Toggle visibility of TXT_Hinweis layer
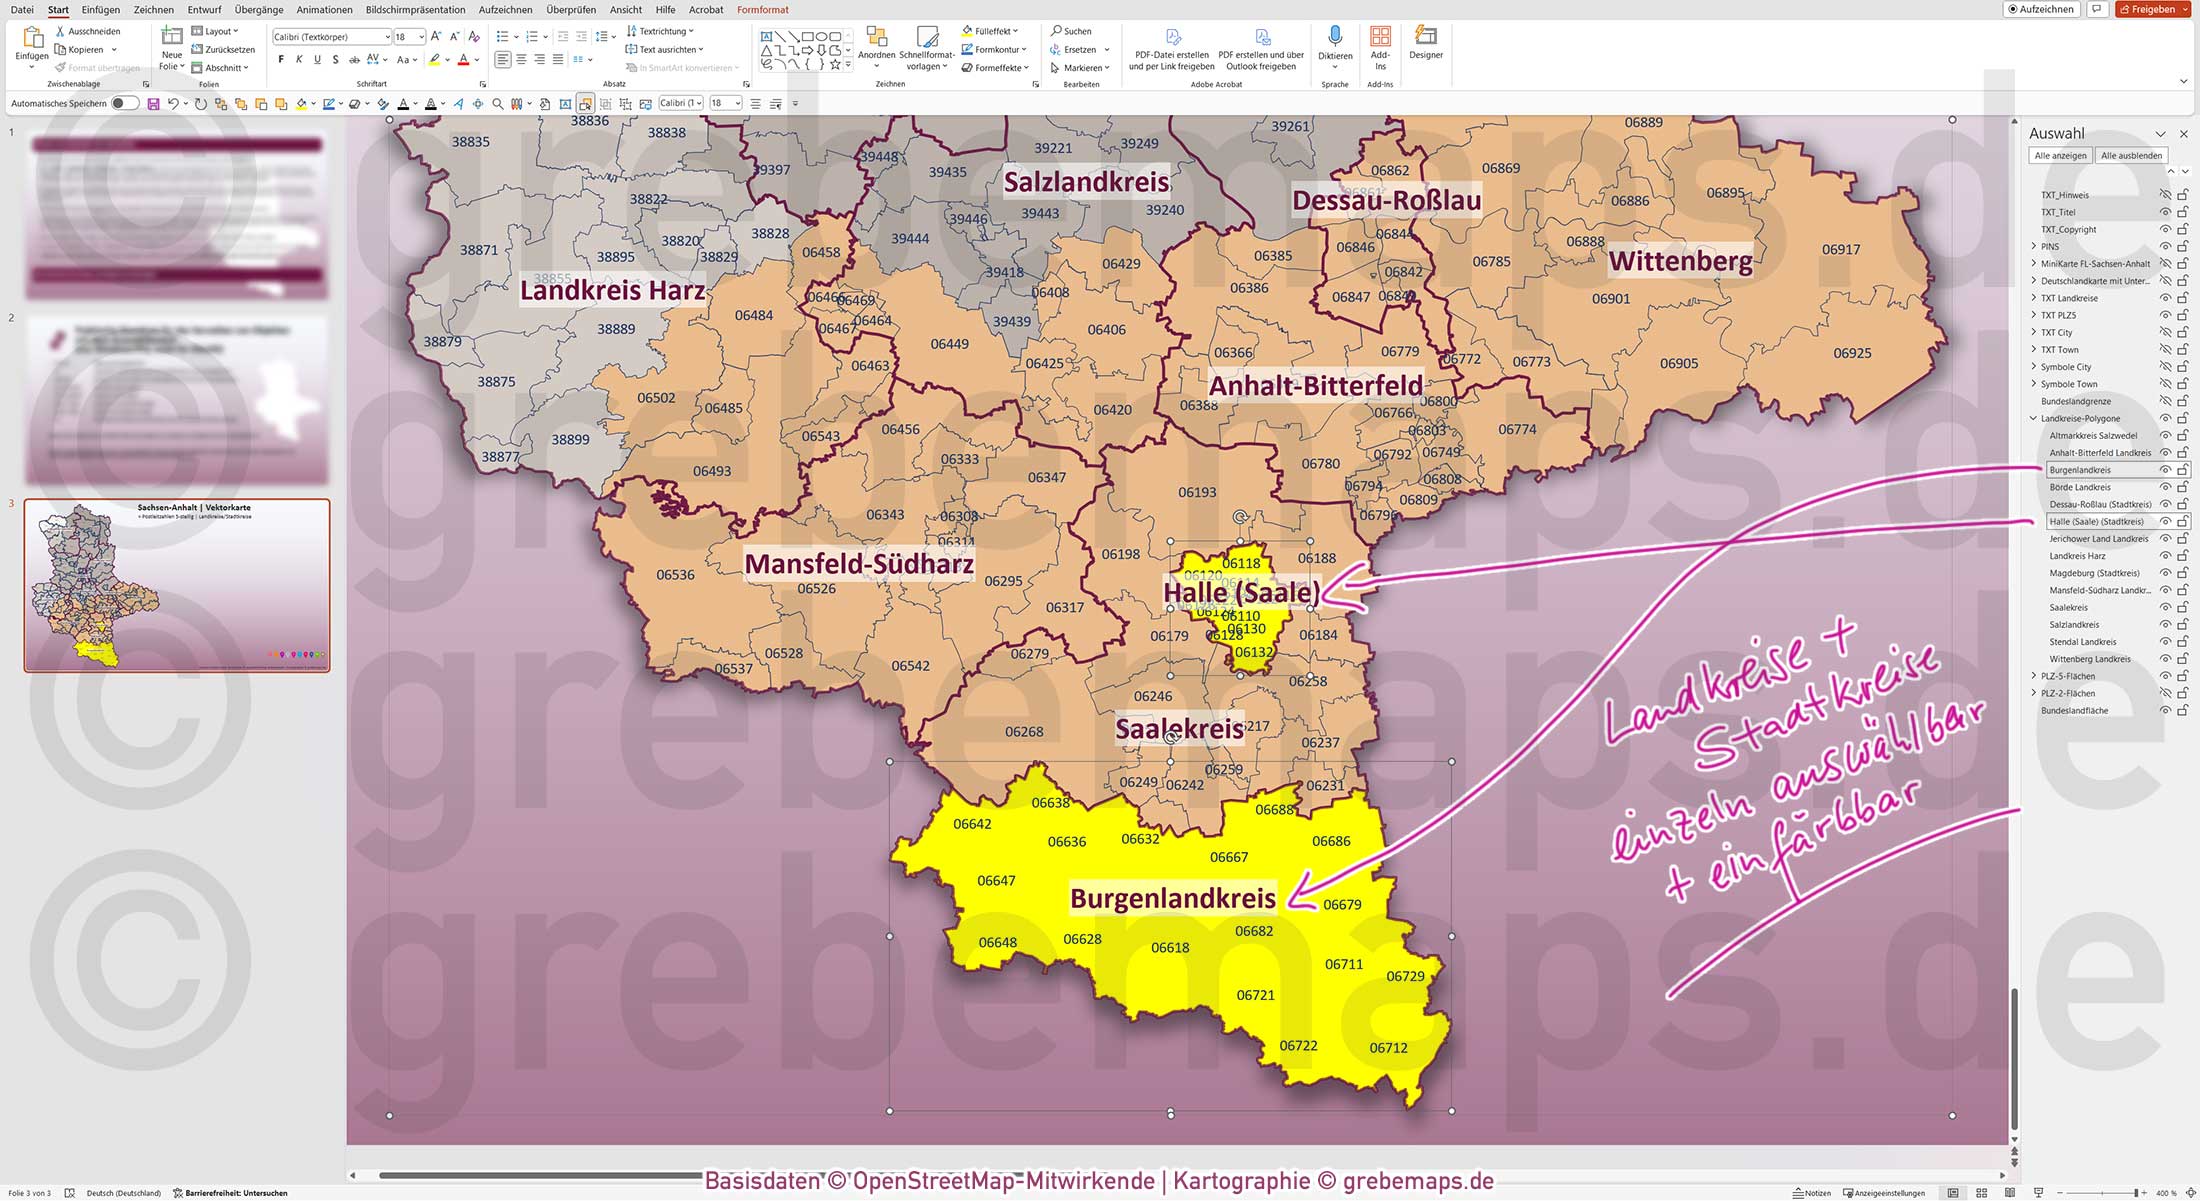This screenshot has height=1201, width=2200. [x=2166, y=194]
